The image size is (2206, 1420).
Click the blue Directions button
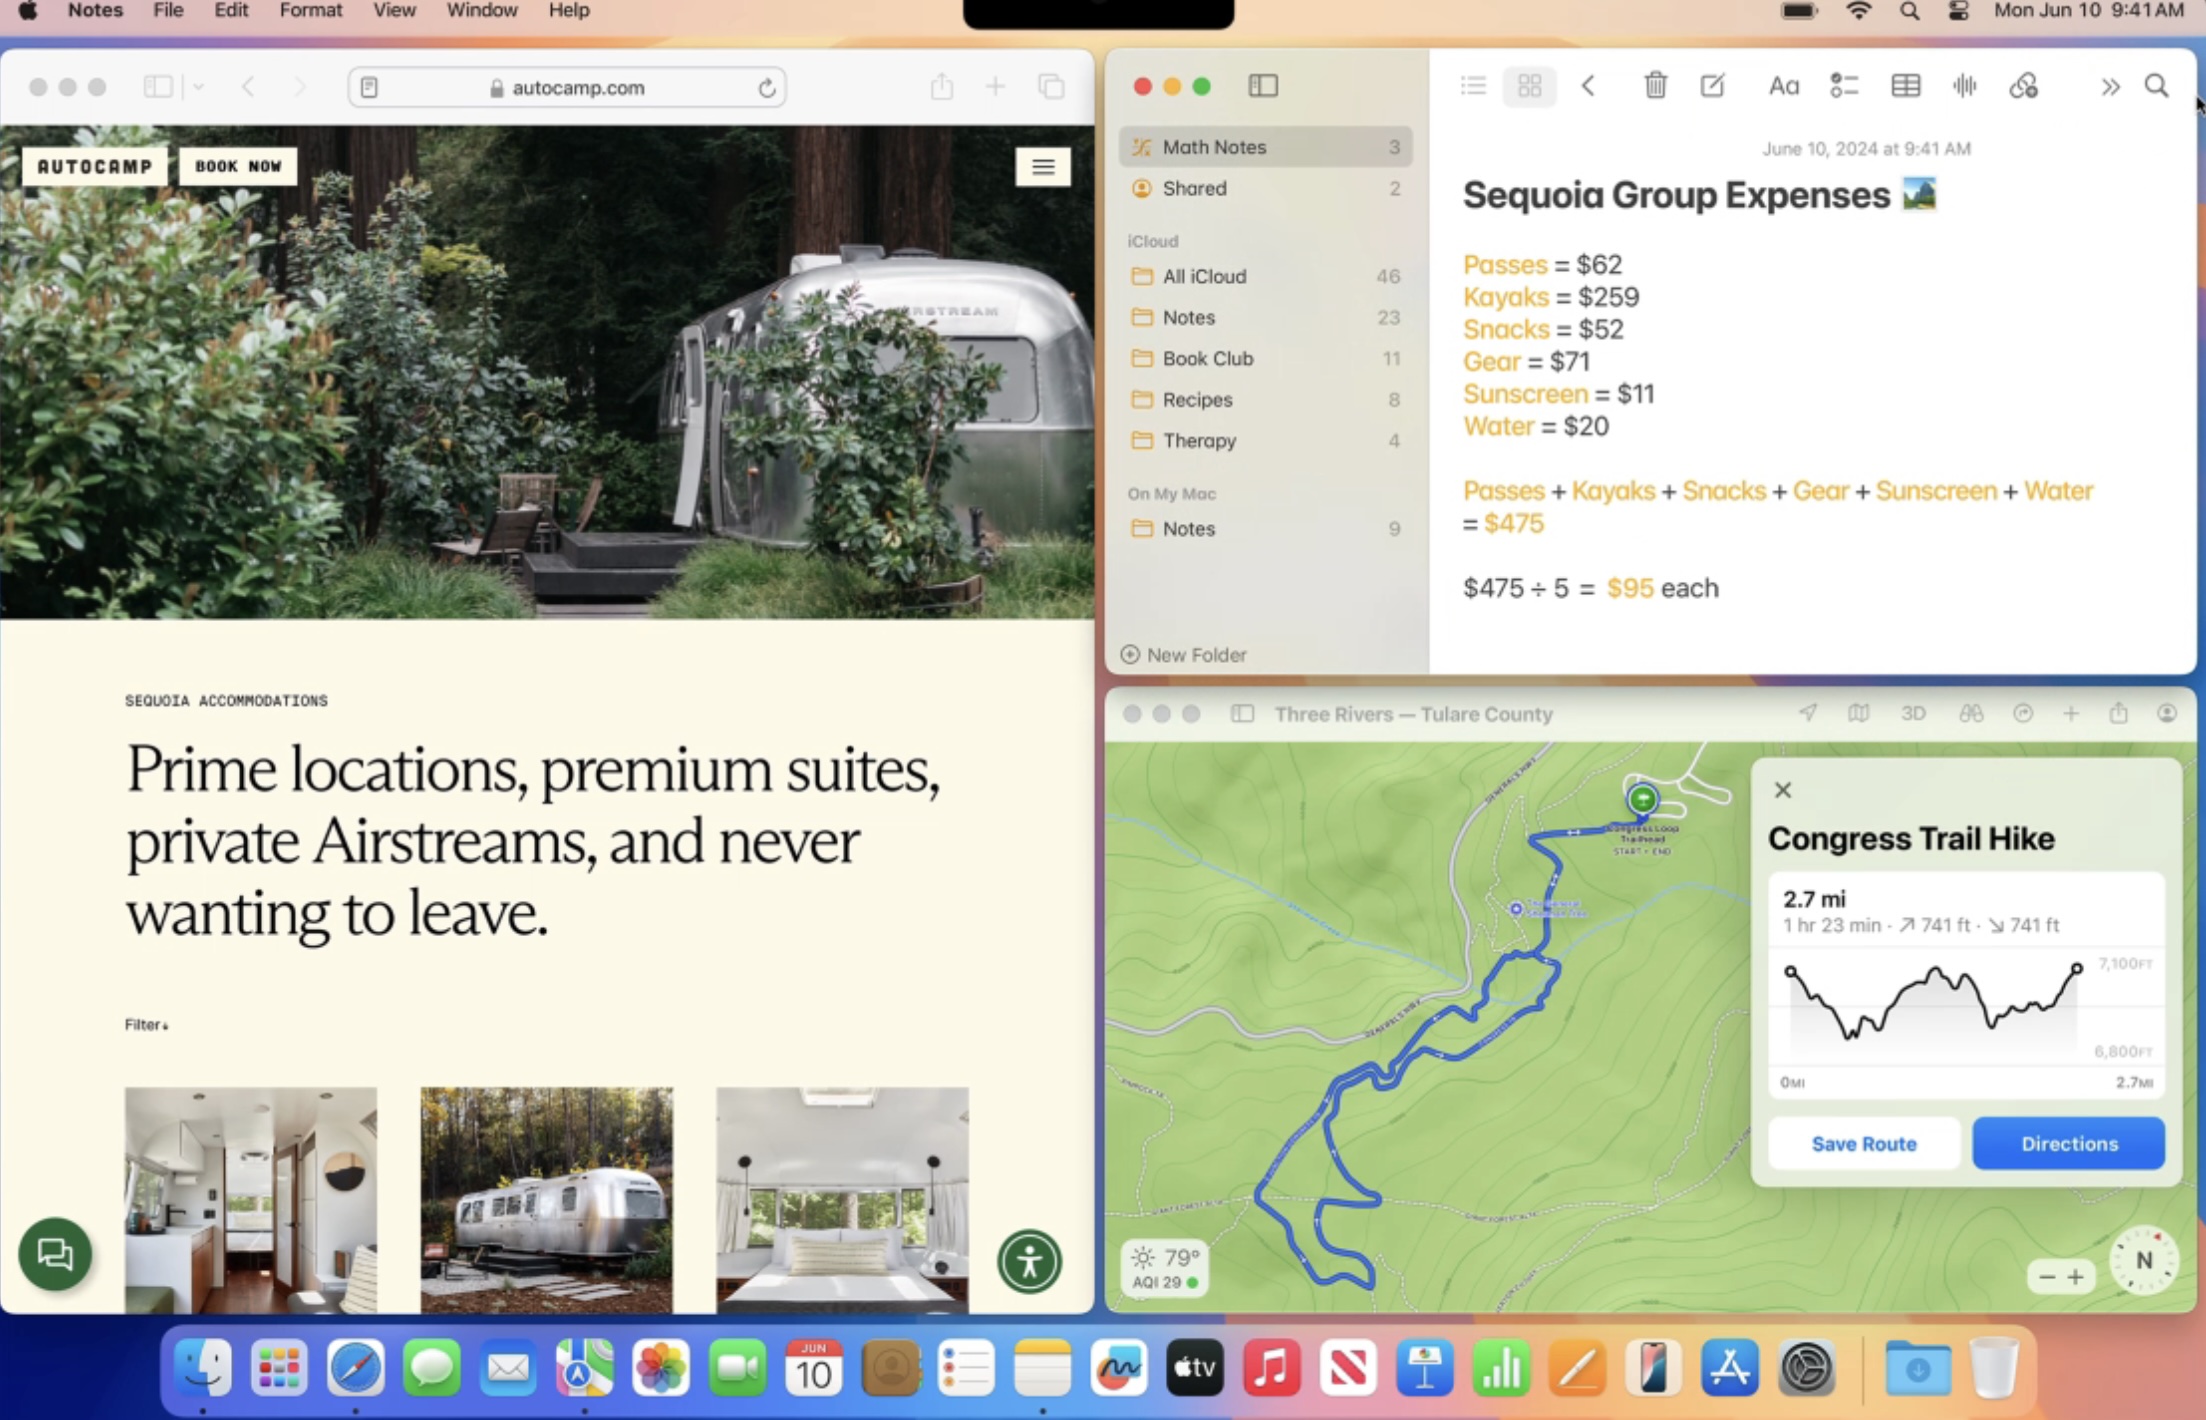click(2068, 1144)
